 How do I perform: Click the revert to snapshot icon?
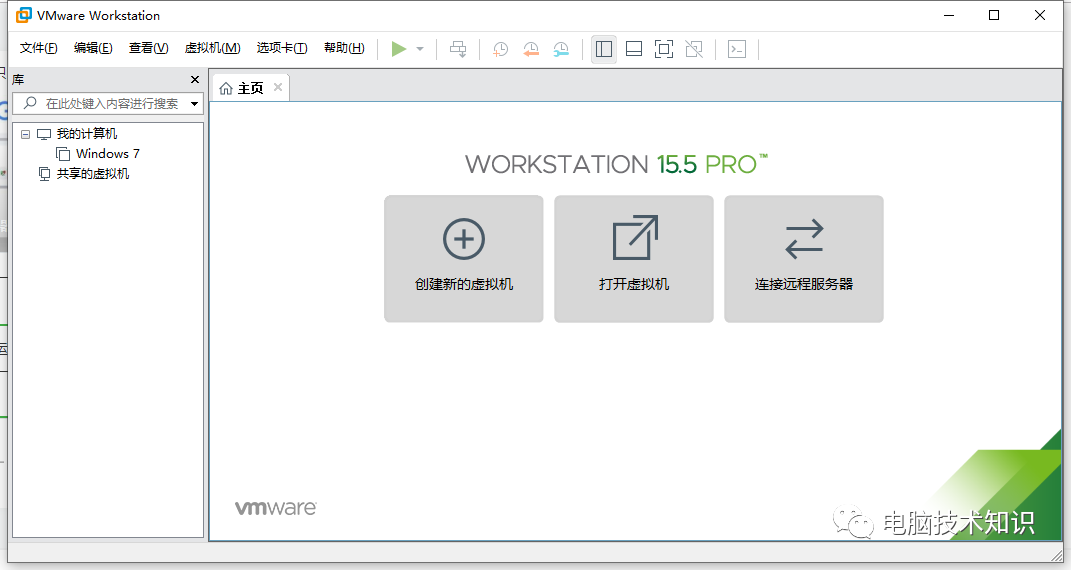(531, 49)
